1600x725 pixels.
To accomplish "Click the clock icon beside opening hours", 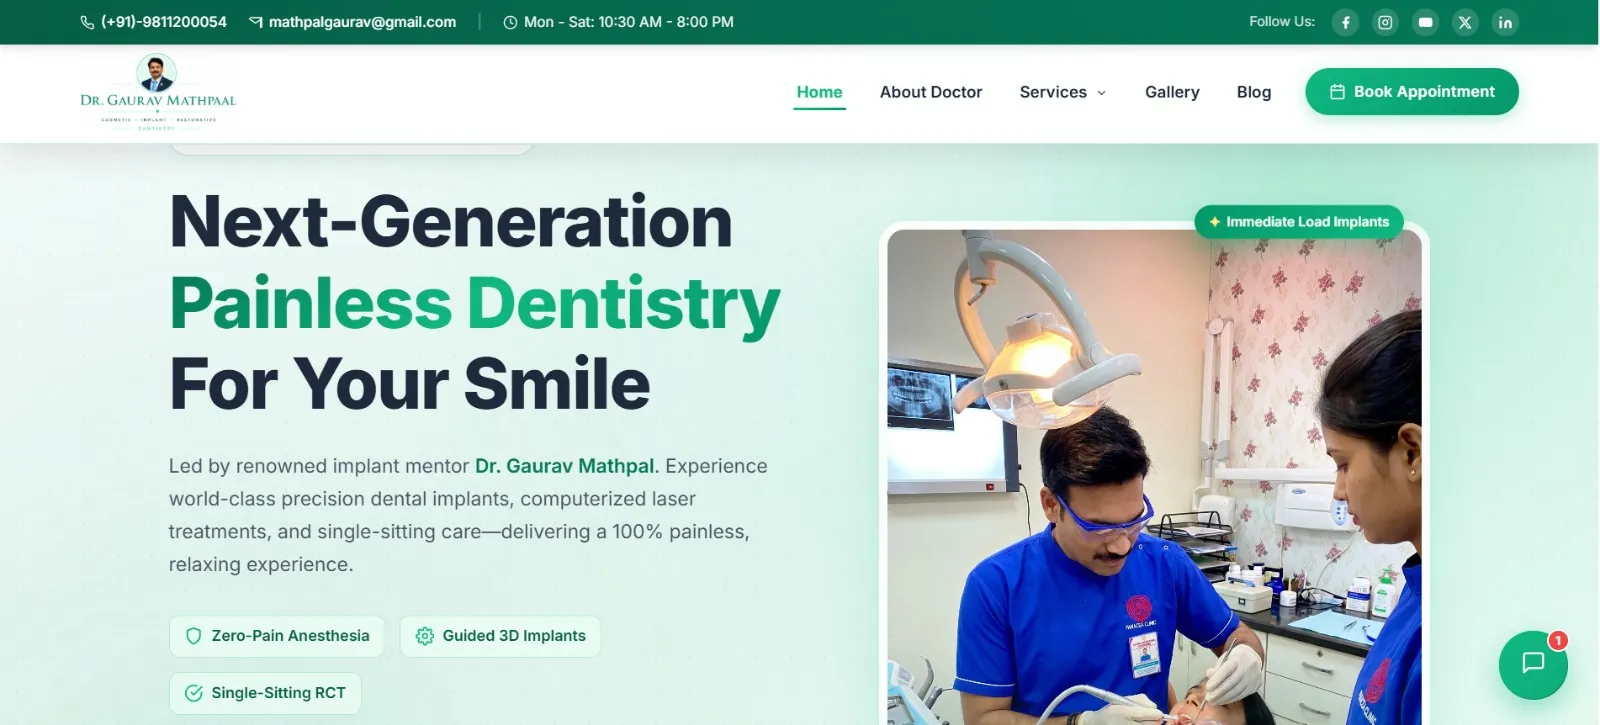I will coord(510,22).
